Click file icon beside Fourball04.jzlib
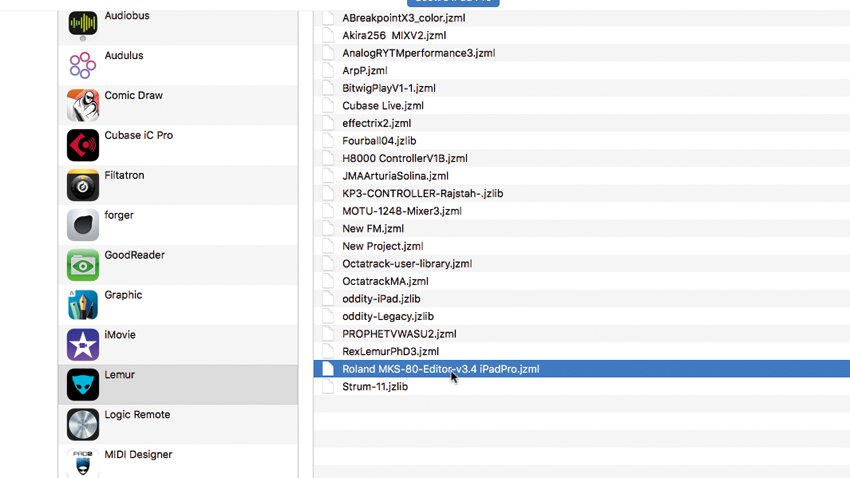Viewport: 850px width, 478px height. pos(327,141)
